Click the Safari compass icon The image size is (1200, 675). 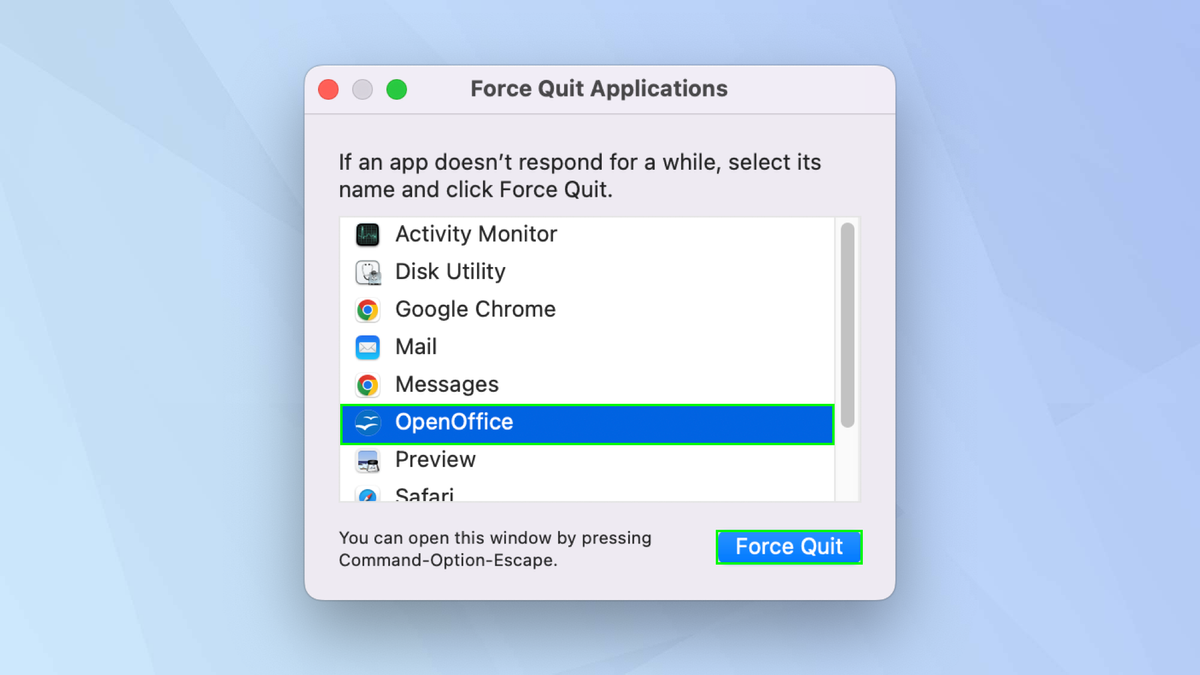(367, 494)
